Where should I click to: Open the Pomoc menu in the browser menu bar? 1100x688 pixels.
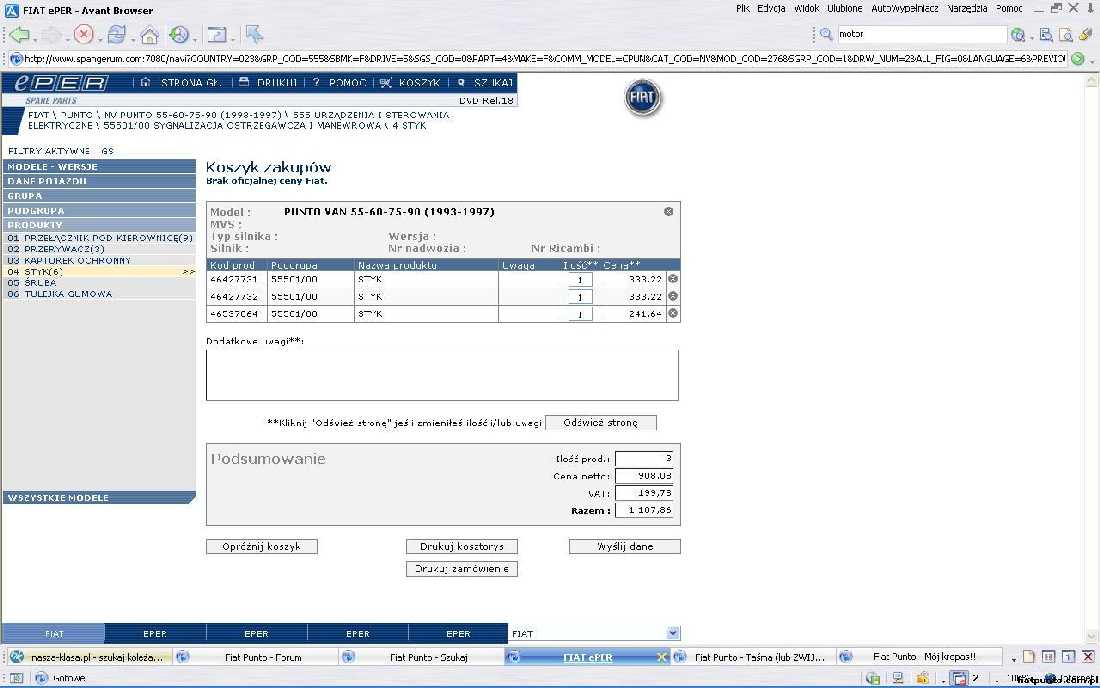click(x=1009, y=8)
